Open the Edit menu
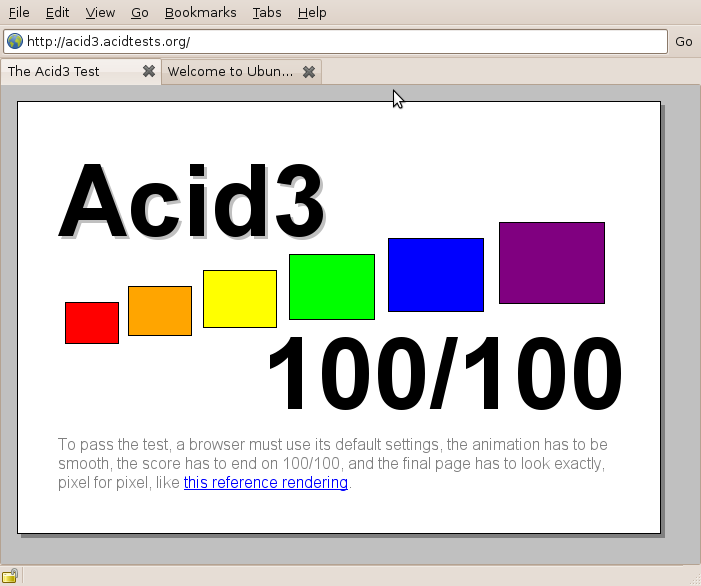The height and width of the screenshot is (586, 701). pos(57,13)
